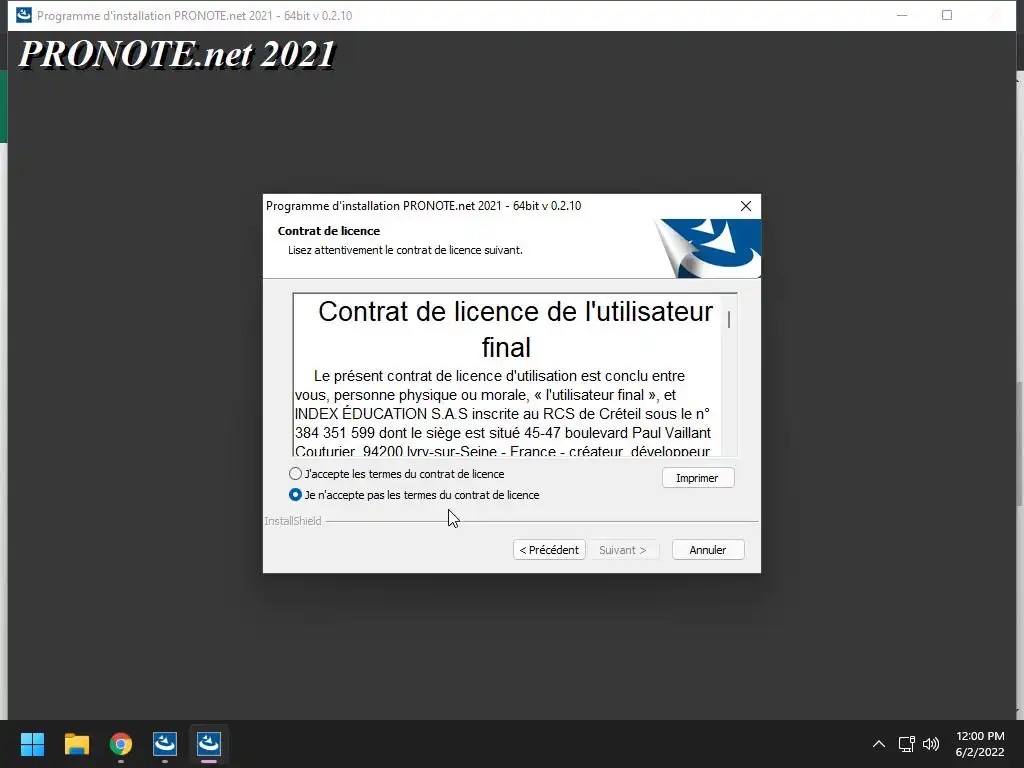This screenshot has width=1024, height=768.
Task: Click the "Contrat de licence" heading
Action: click(328, 231)
